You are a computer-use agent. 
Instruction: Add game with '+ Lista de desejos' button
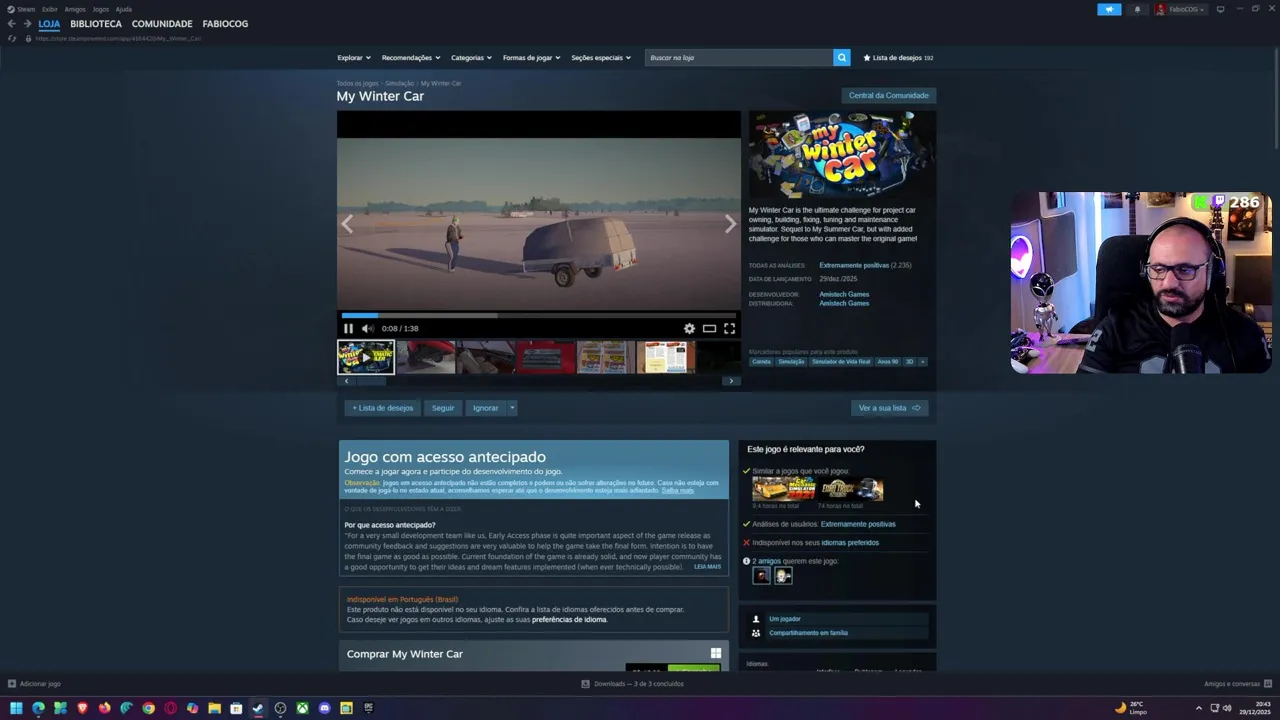point(382,408)
